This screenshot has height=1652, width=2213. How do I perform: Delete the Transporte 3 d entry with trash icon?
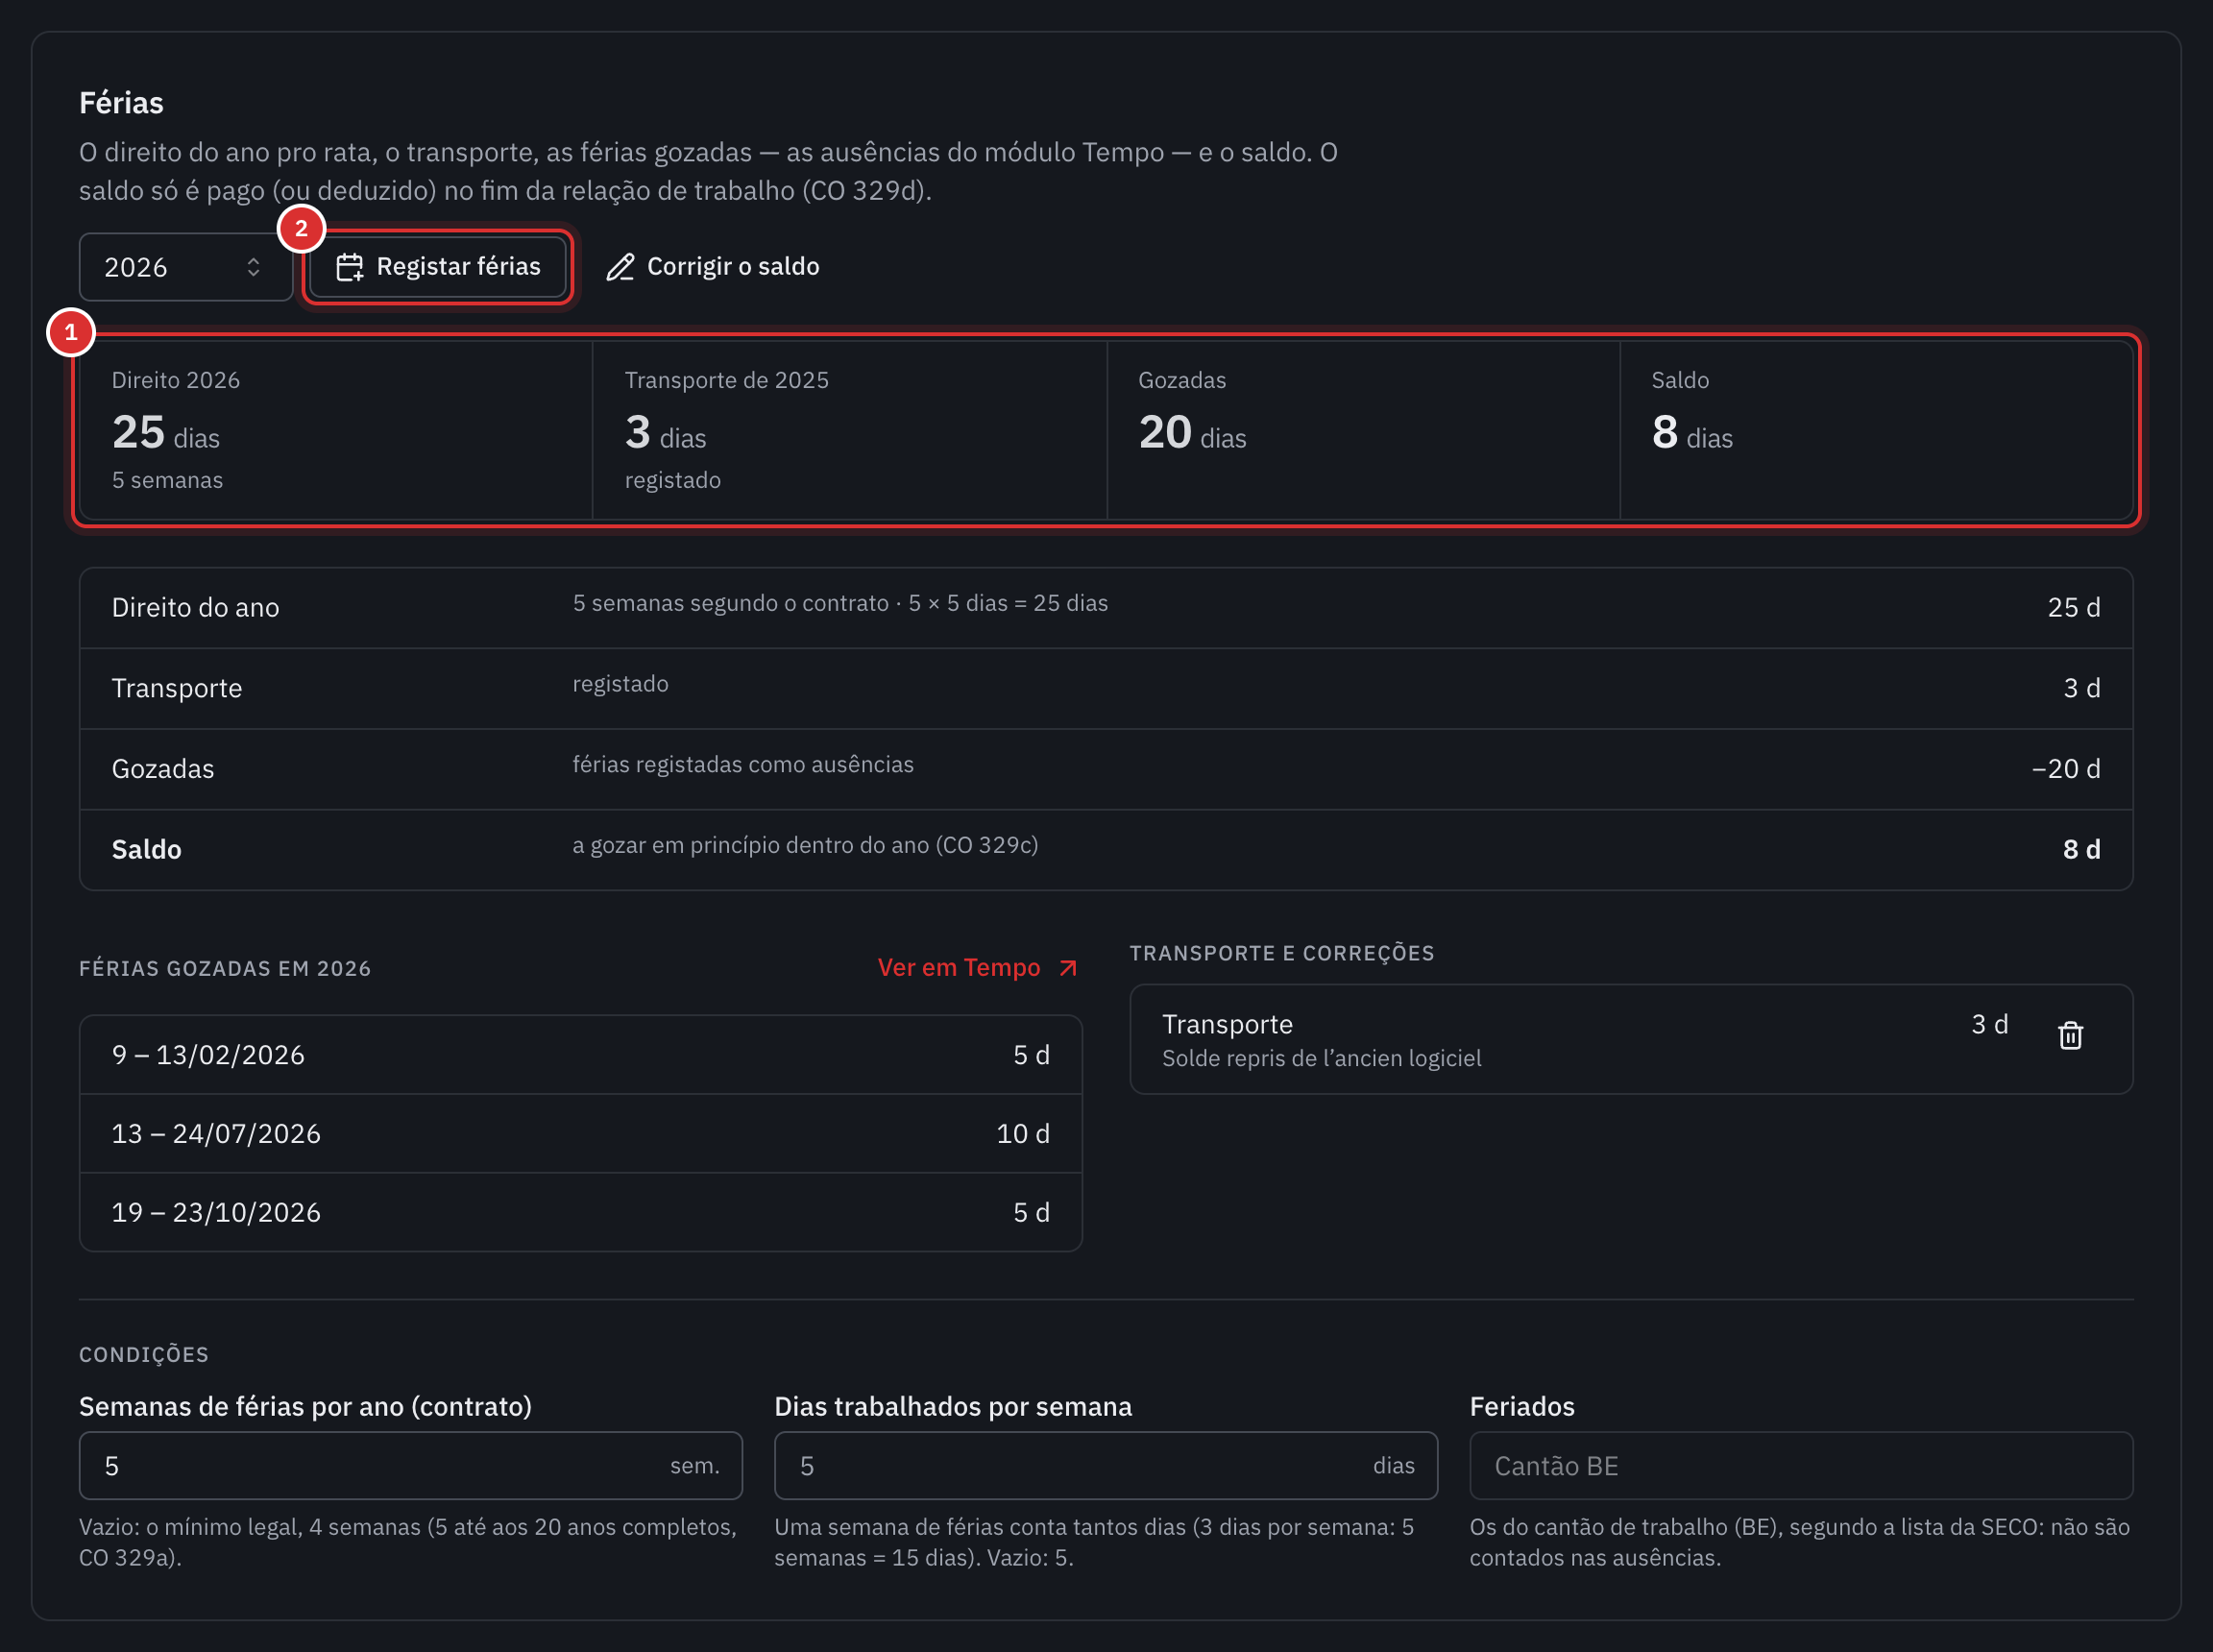click(x=2070, y=1035)
